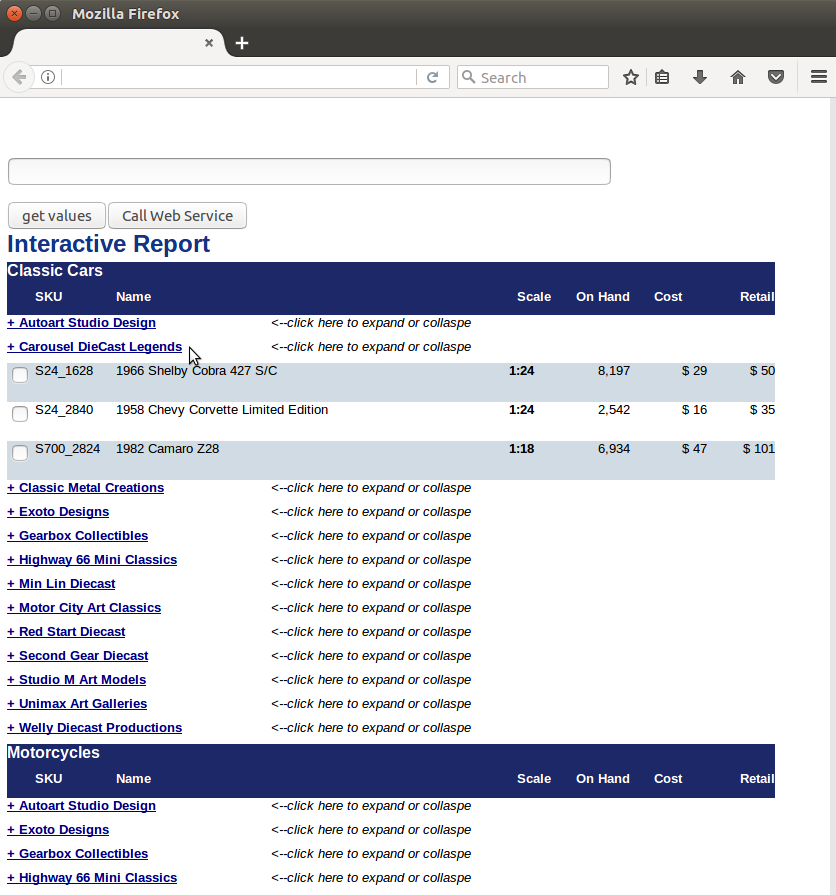
Task: Go to the Firefox home page
Action: click(738, 77)
